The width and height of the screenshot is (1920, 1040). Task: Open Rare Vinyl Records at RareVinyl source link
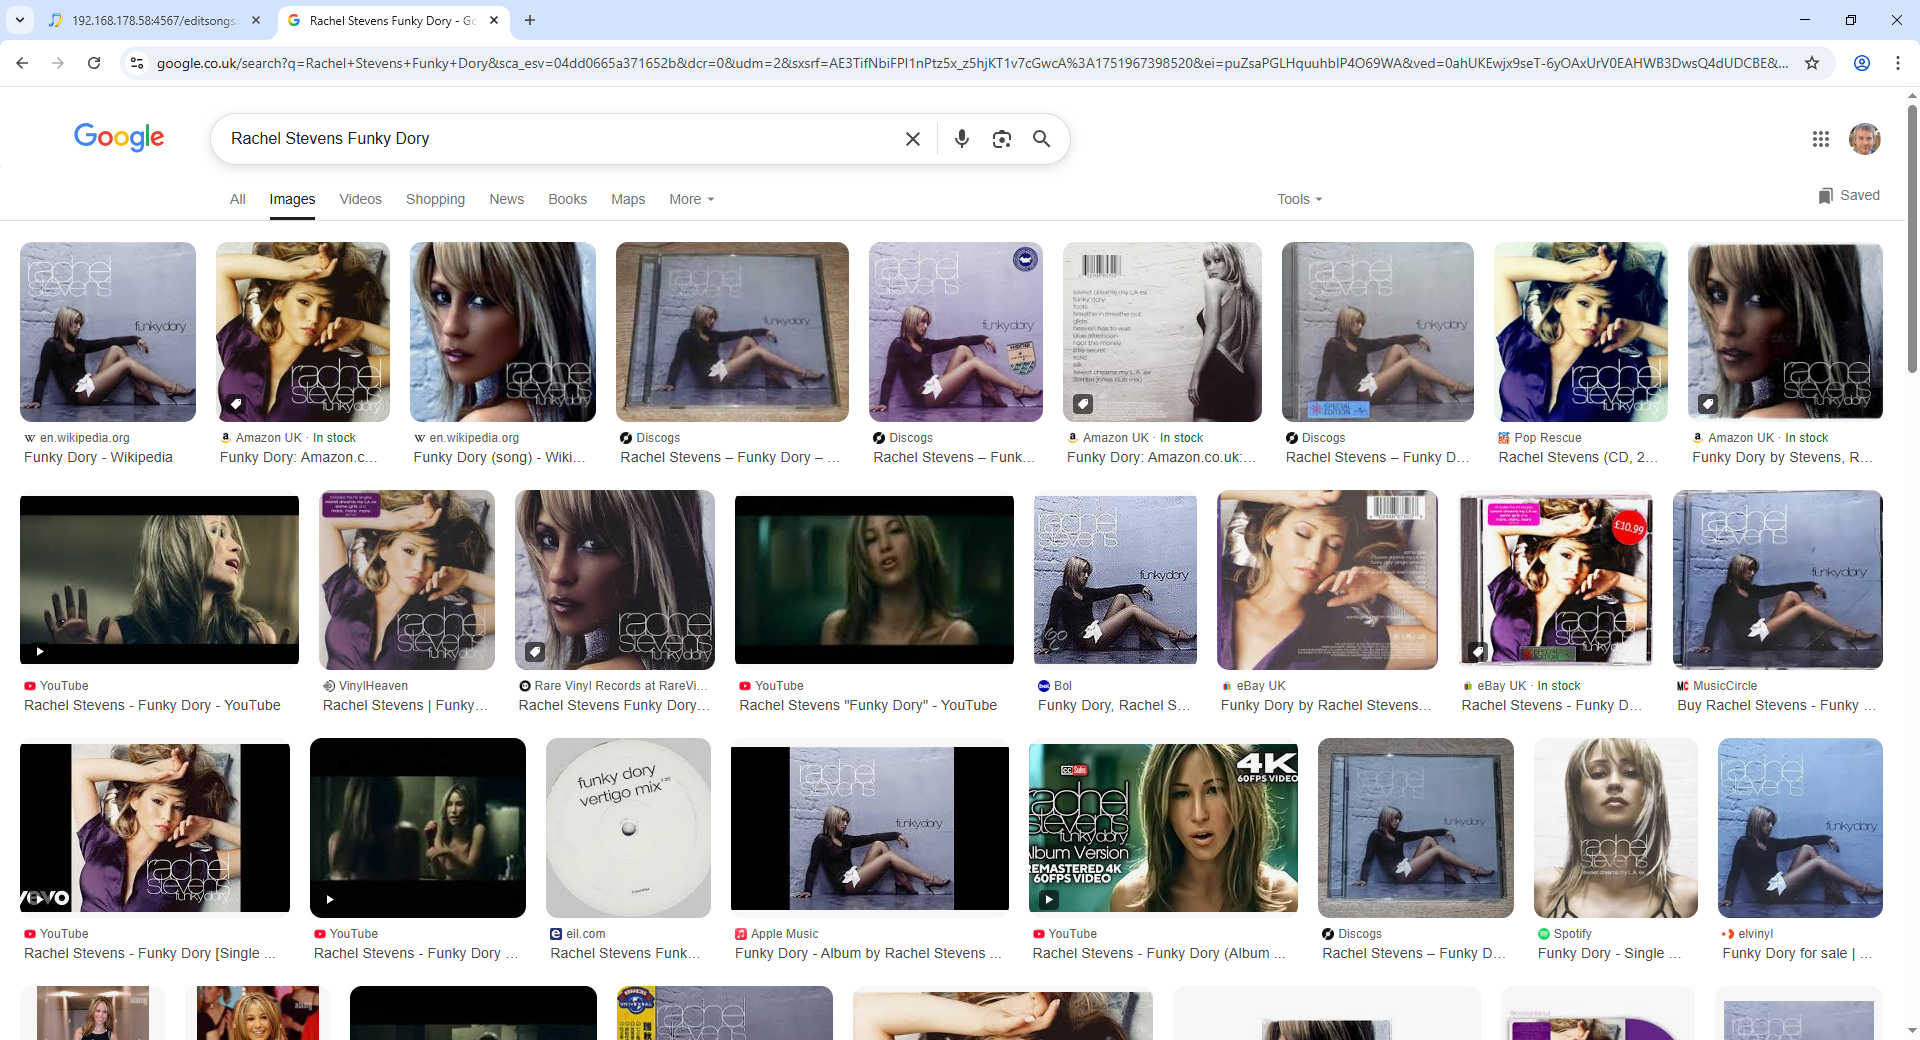(613, 686)
